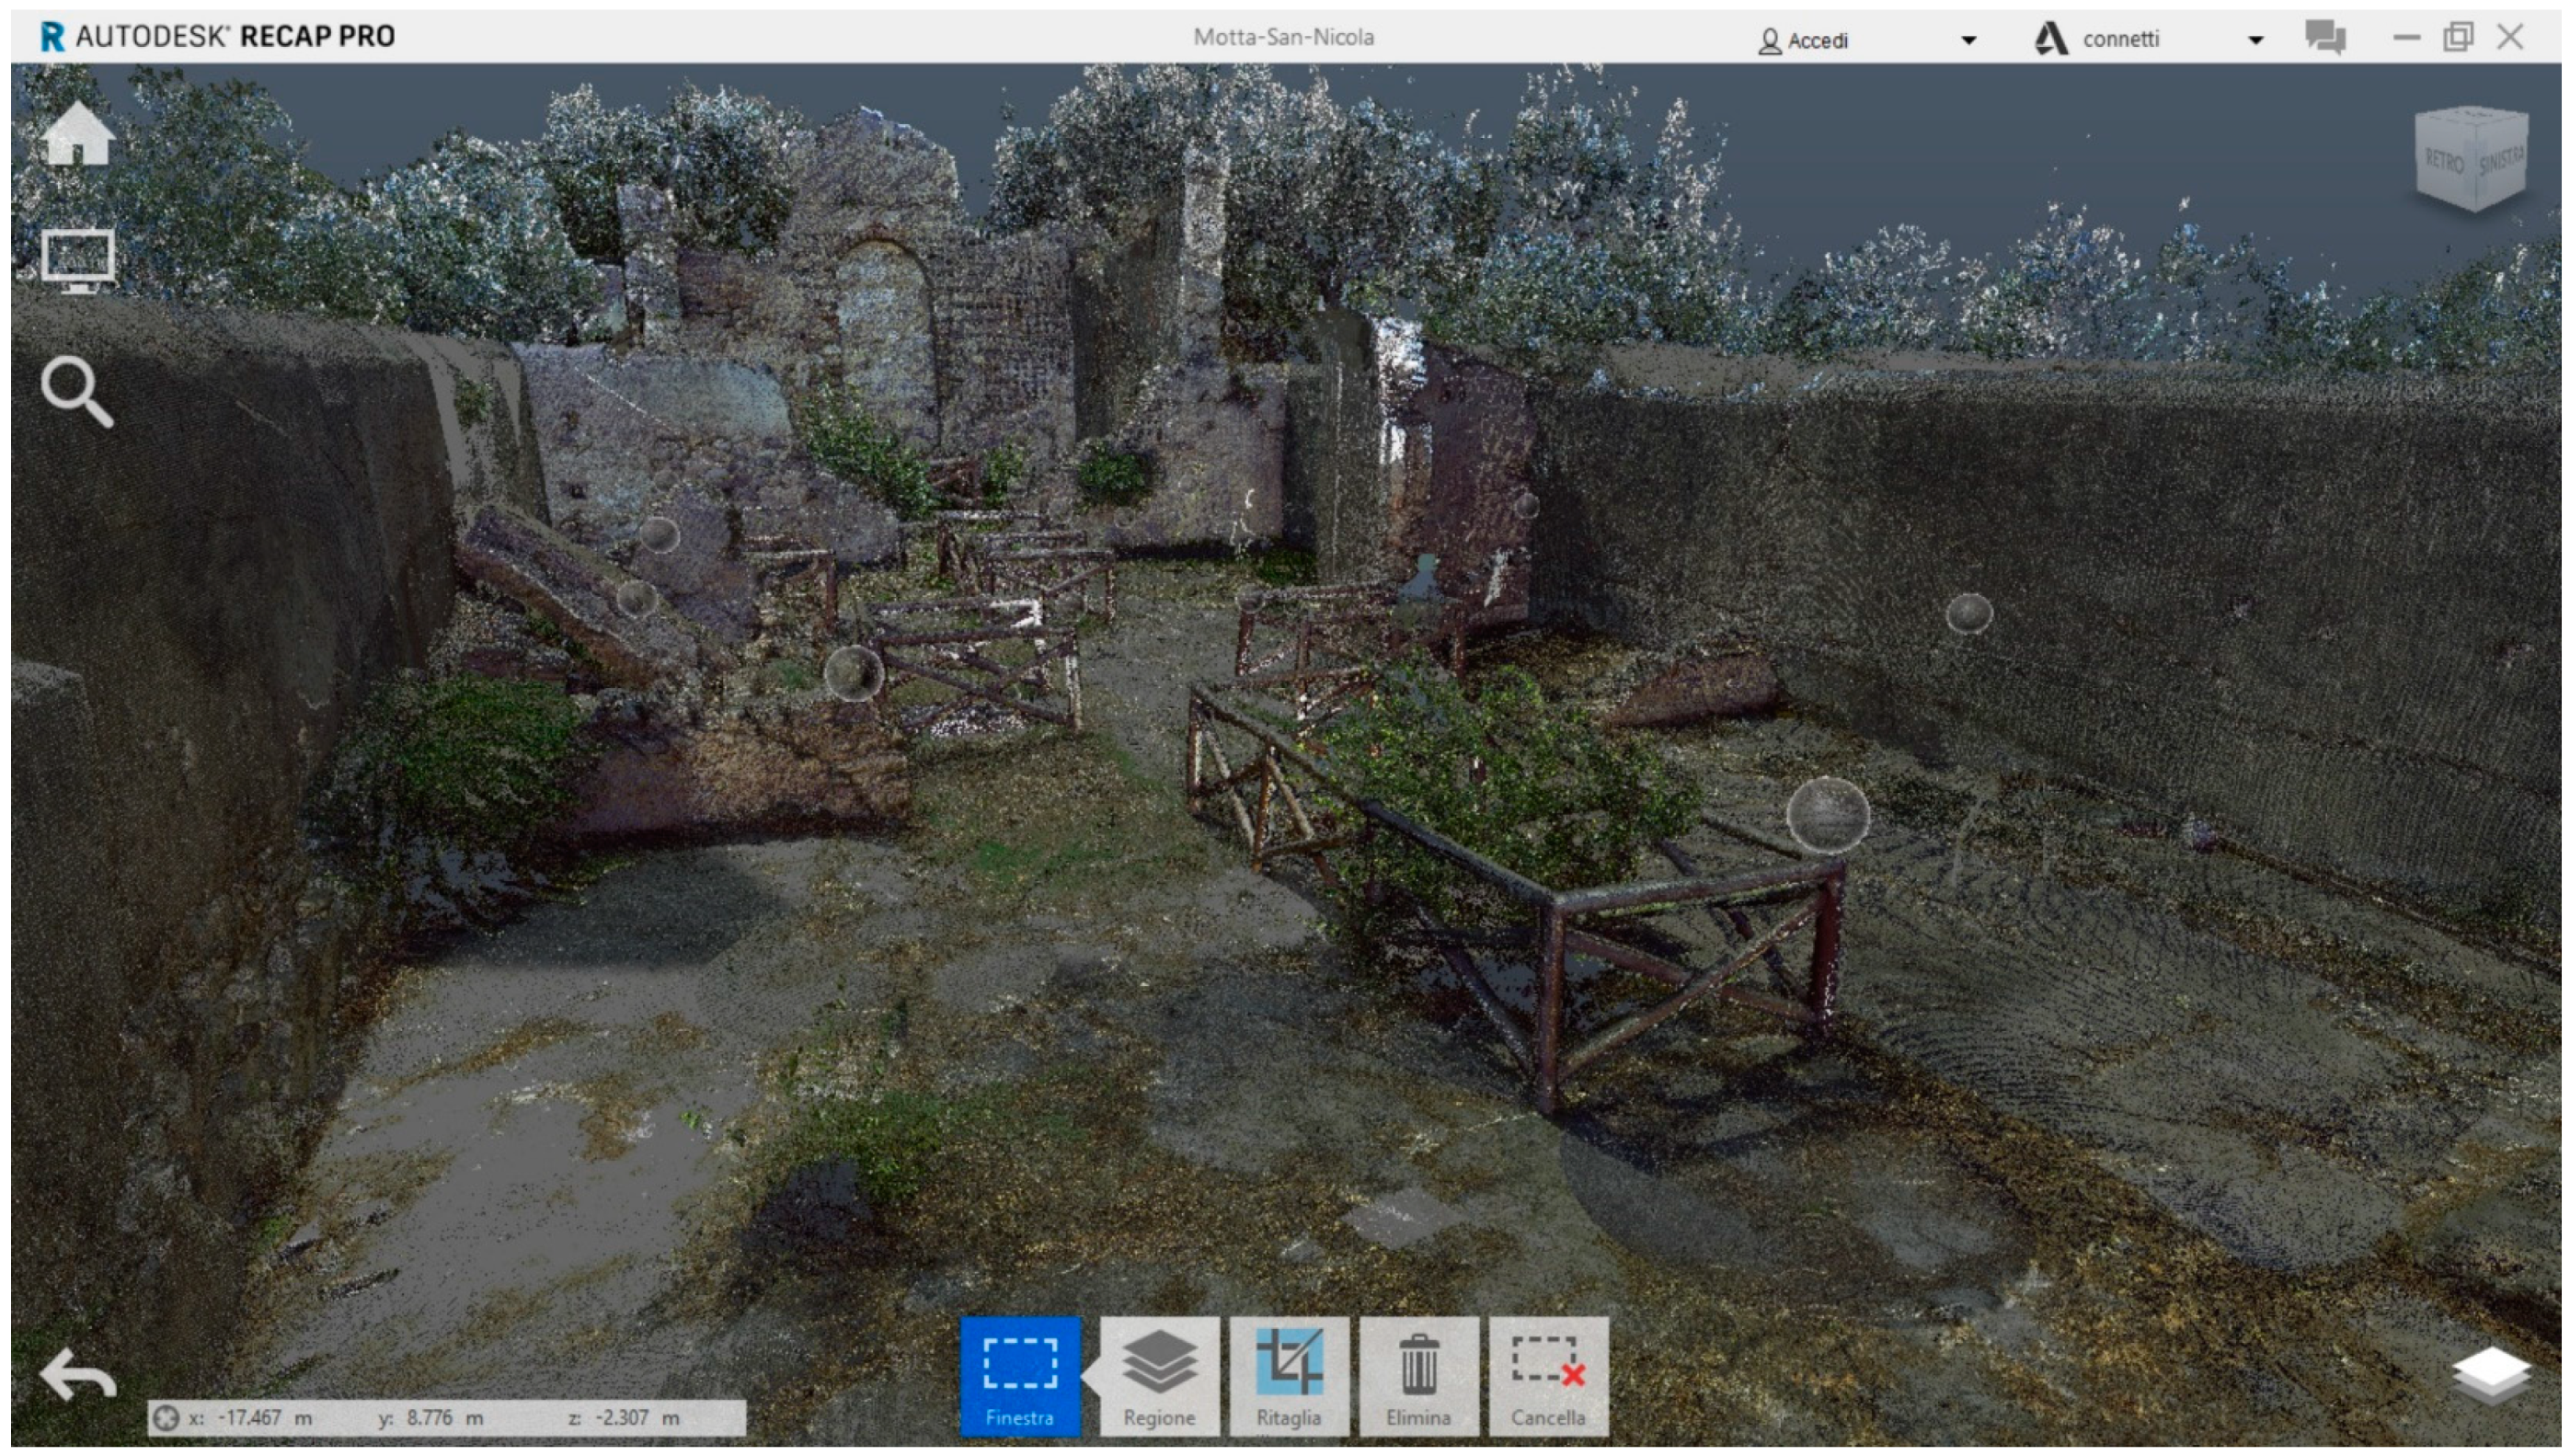Click the Motta-San-Nicola project title
The height and width of the screenshot is (1456, 2570).
(x=1284, y=37)
